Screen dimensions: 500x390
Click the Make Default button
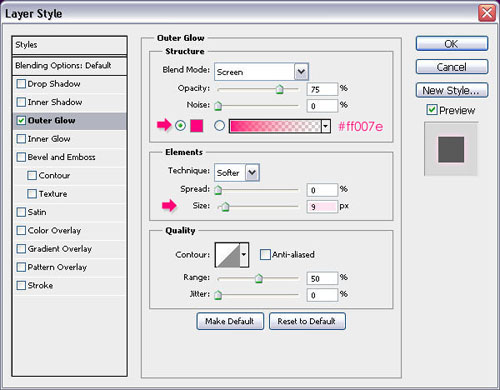pyautogui.click(x=230, y=321)
